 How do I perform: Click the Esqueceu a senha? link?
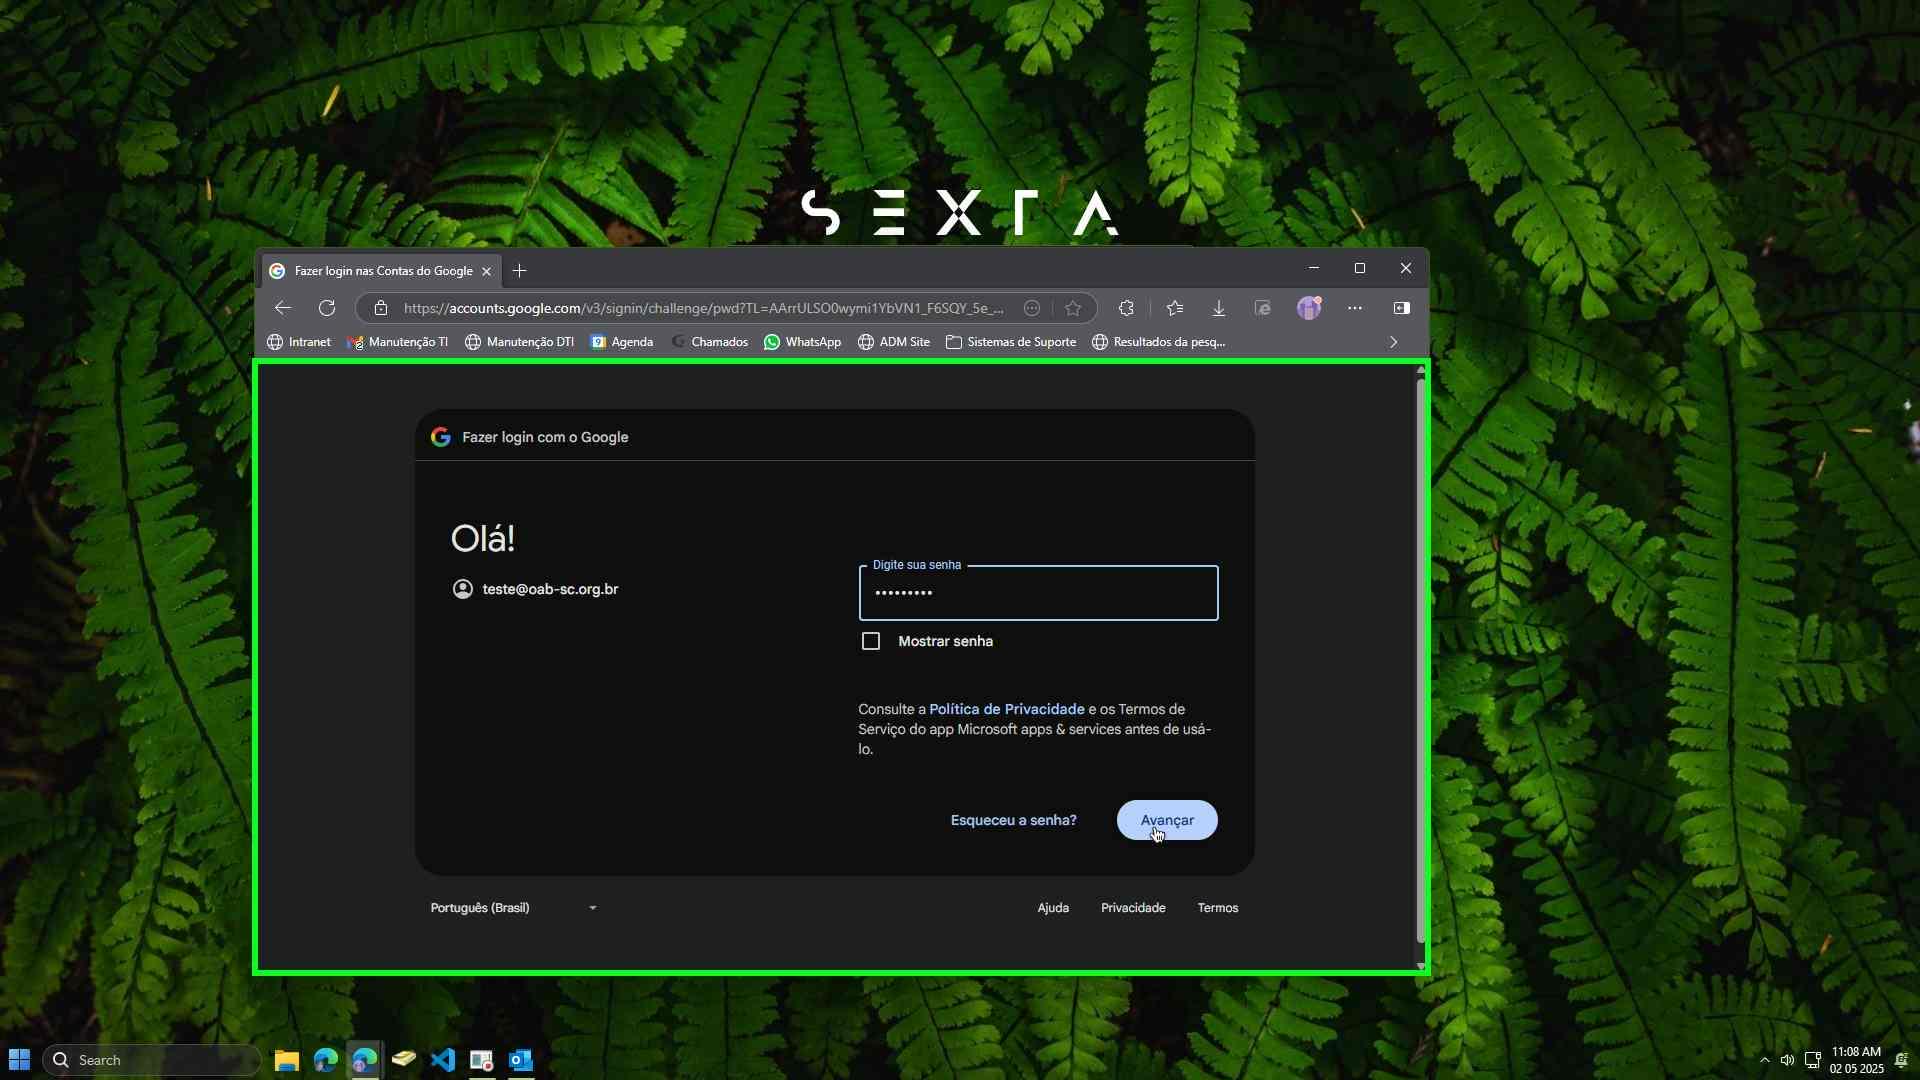coord(1013,820)
